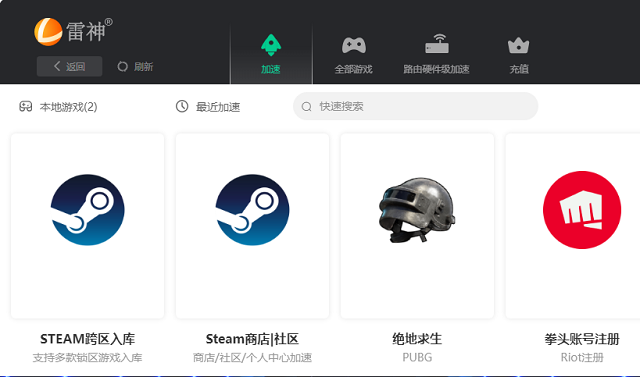Open the 充值 crown tab
The image size is (640, 377).
pyautogui.click(x=519, y=55)
